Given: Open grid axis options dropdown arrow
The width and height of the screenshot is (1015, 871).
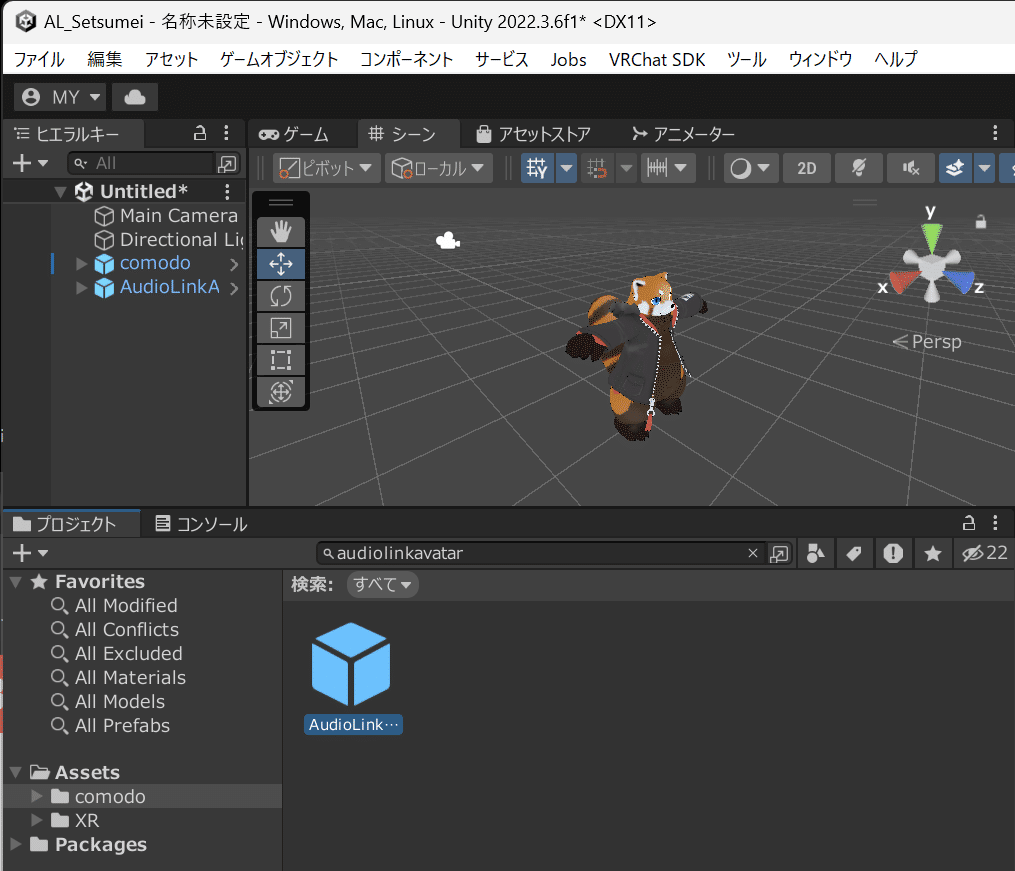Looking at the screenshot, I should point(566,168).
